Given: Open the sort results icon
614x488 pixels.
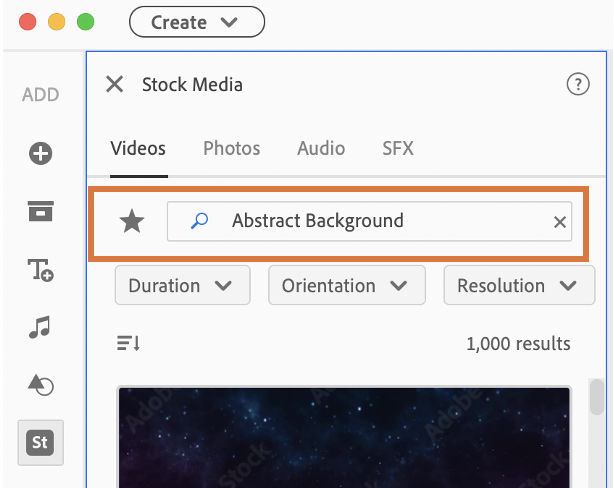Looking at the screenshot, I should click(x=129, y=343).
